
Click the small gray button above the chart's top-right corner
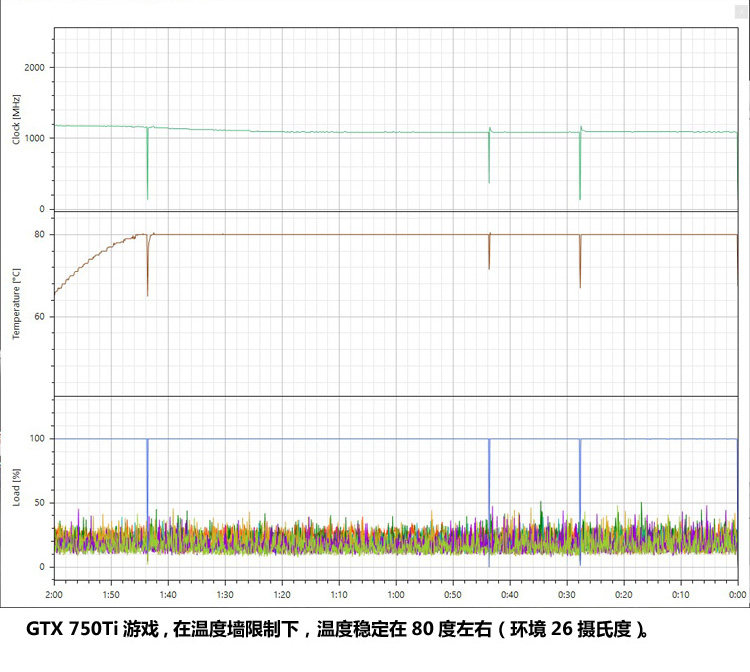click(741, 12)
